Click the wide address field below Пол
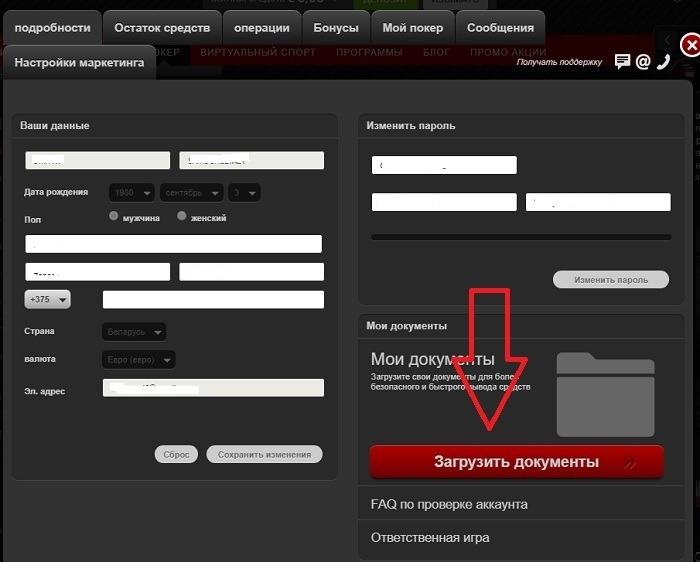This screenshot has height=562, width=700. (174, 244)
